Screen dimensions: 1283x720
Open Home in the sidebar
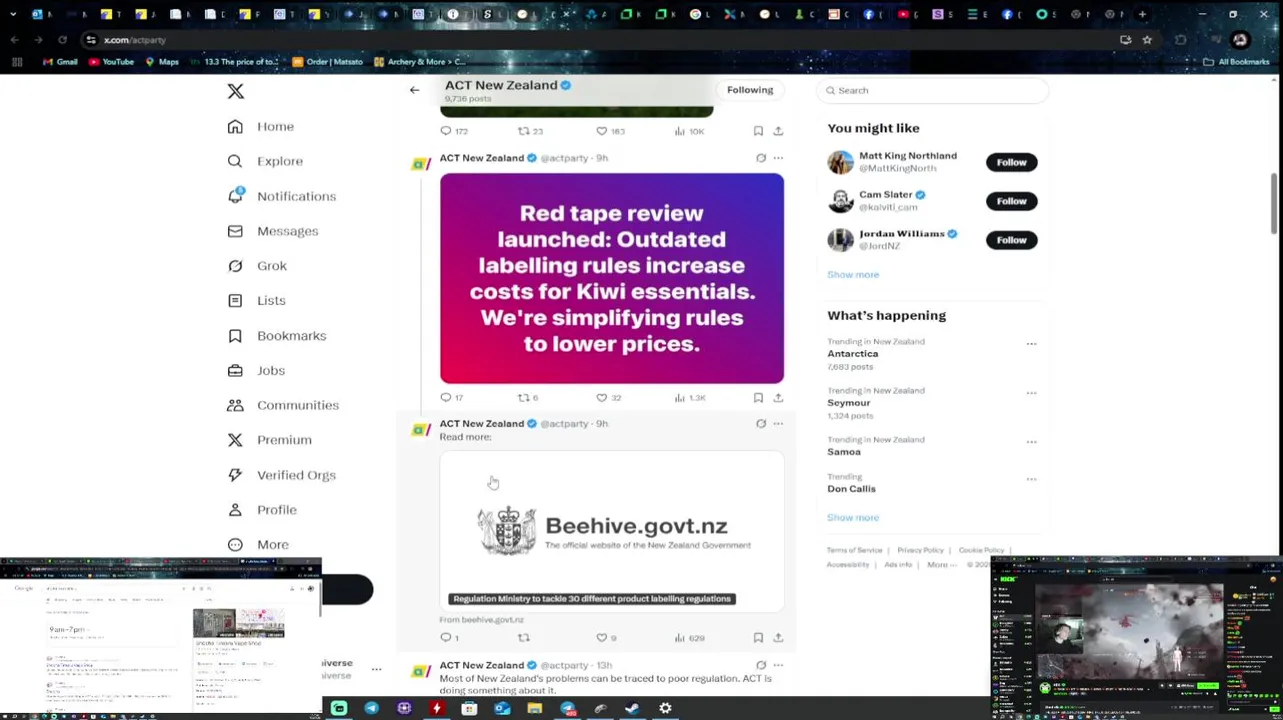tap(261, 126)
